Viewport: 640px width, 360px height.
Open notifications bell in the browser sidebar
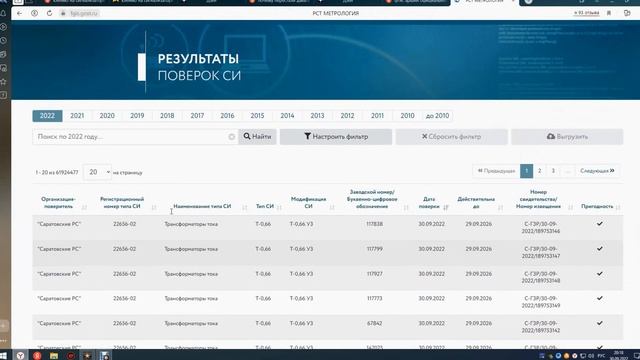4,13
